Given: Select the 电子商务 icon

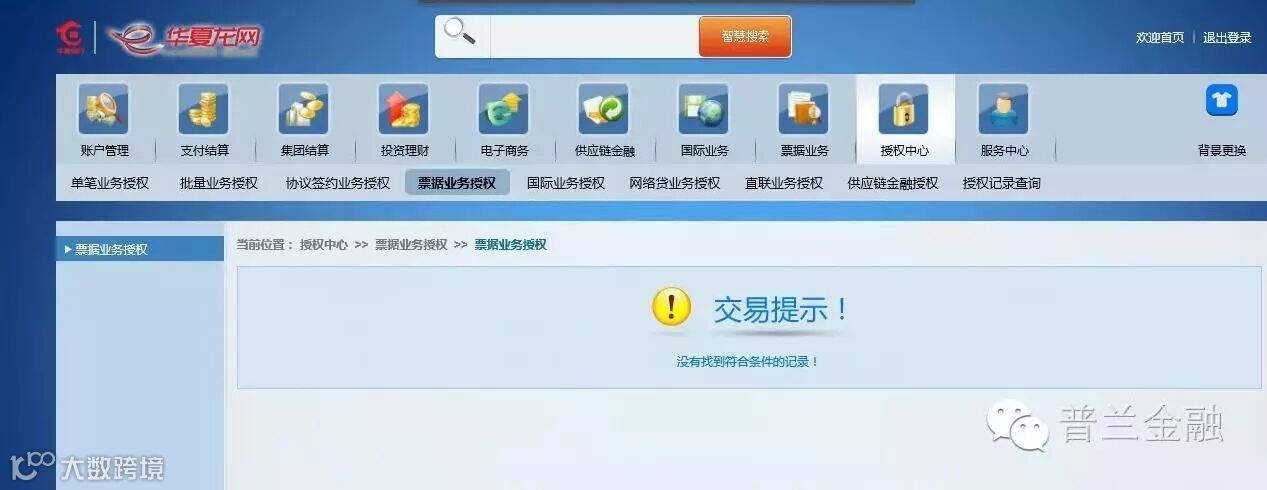Looking at the screenshot, I should point(504,109).
